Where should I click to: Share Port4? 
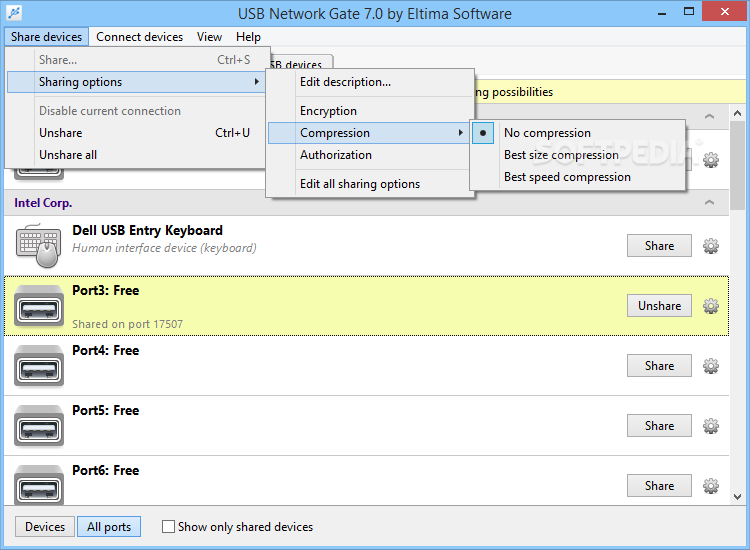[x=659, y=366]
